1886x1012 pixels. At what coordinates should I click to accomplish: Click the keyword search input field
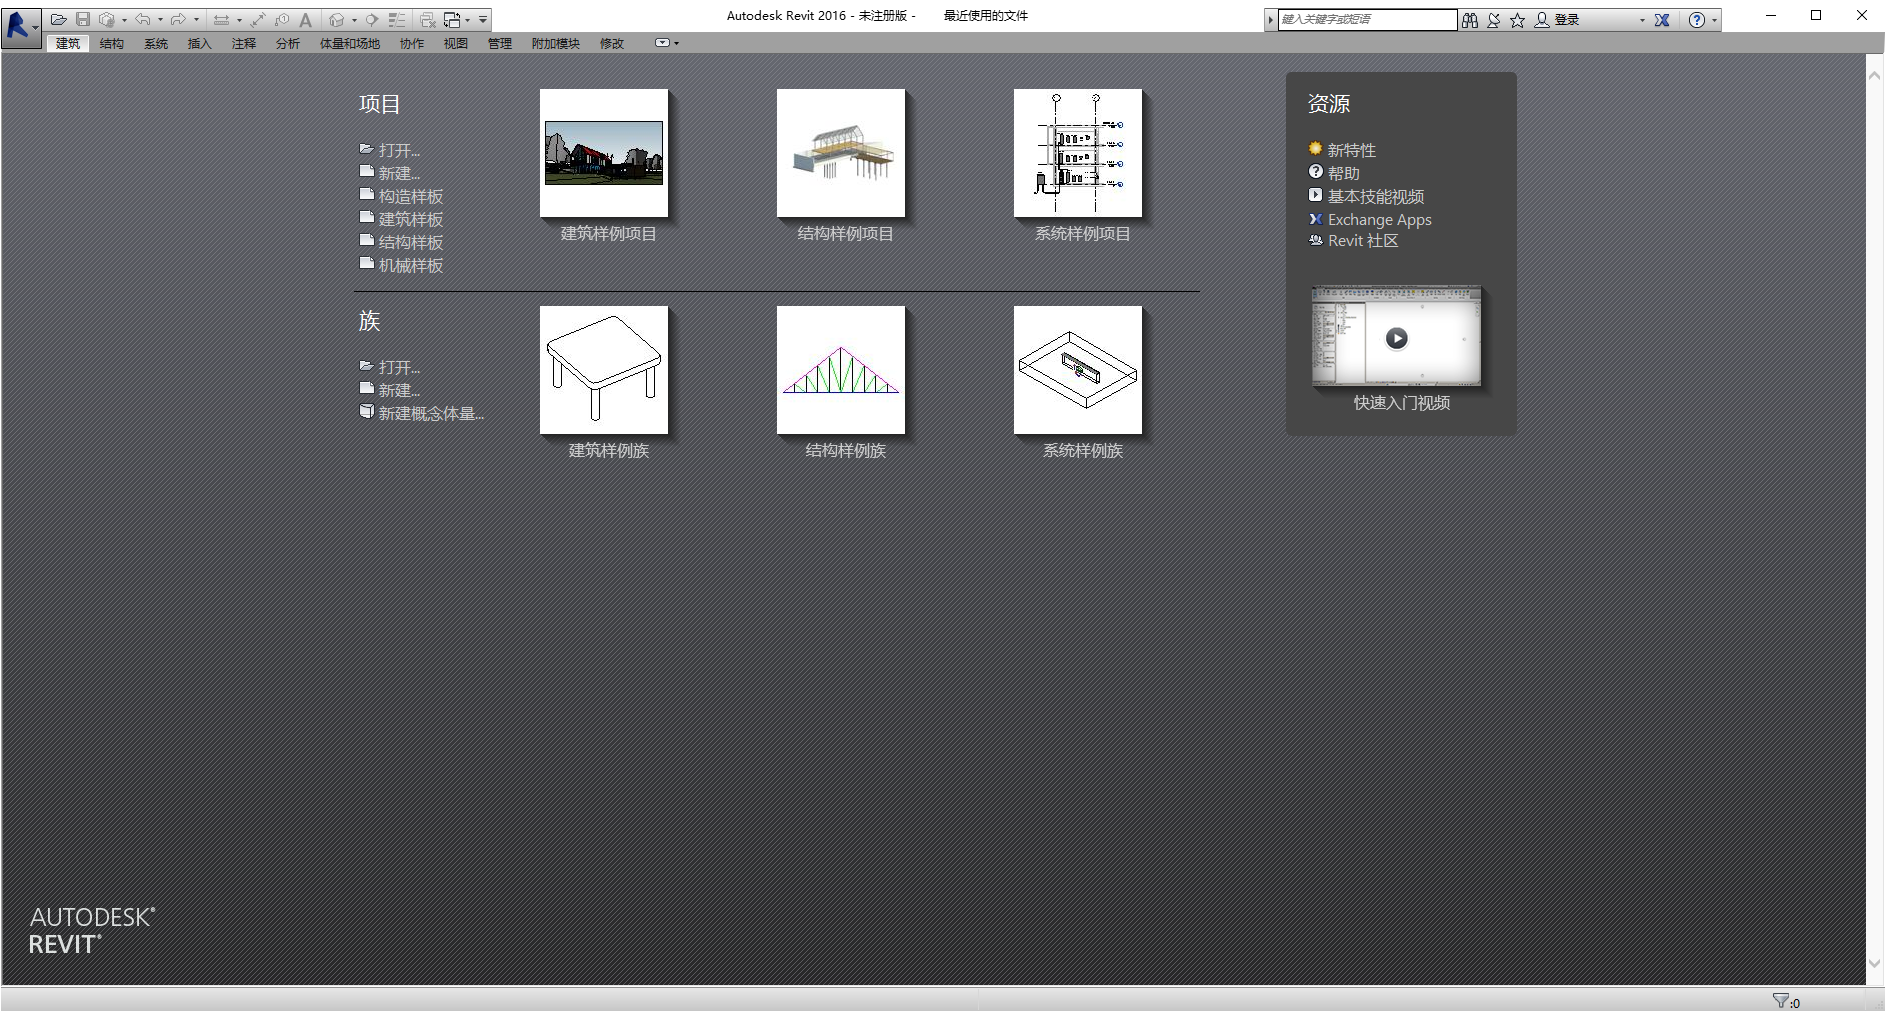[1366, 20]
